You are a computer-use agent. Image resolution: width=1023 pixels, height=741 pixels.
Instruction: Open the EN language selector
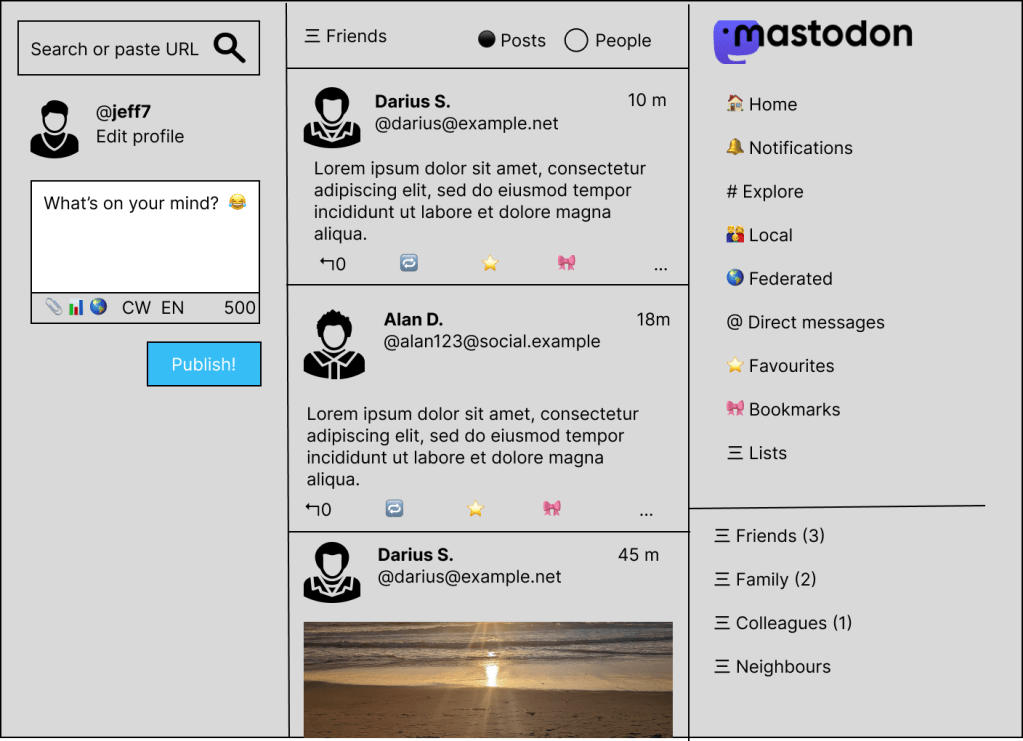pyautogui.click(x=173, y=308)
